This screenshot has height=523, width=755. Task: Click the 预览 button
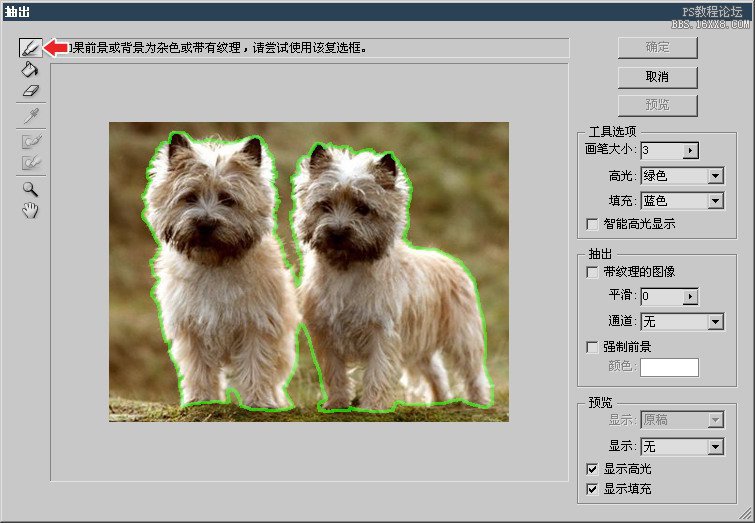coord(657,105)
